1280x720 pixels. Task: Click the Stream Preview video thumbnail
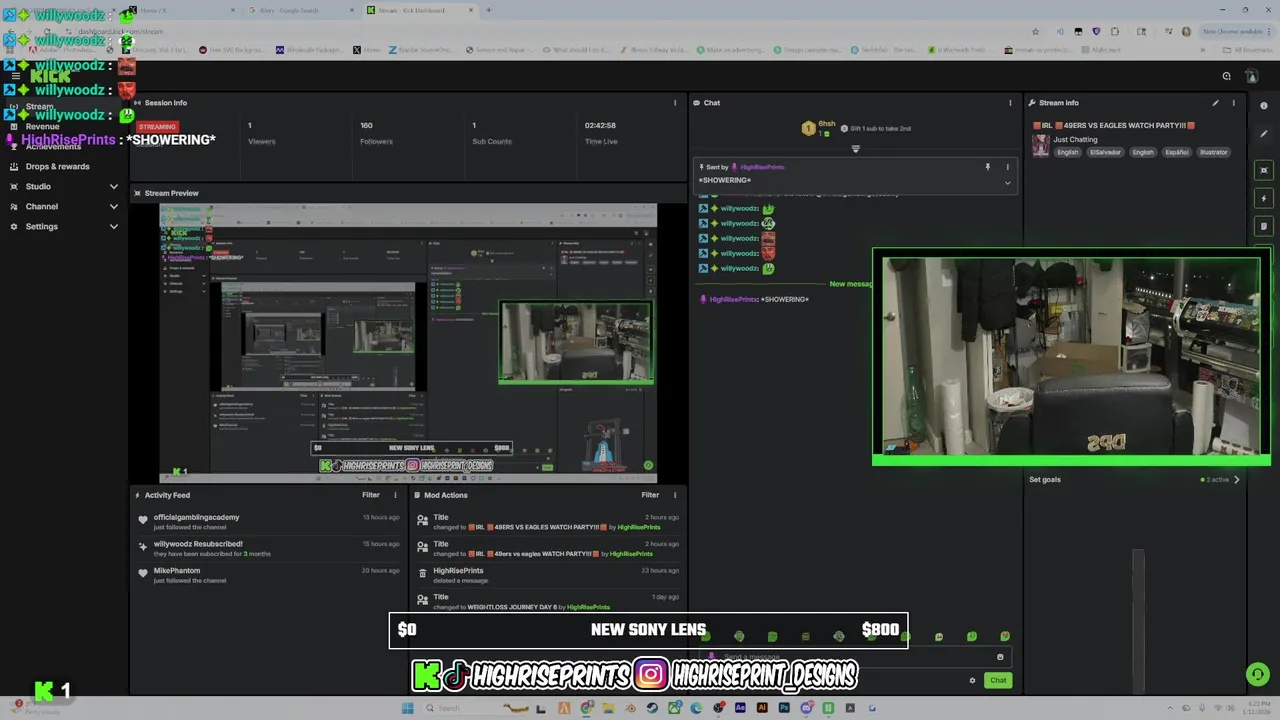point(408,343)
